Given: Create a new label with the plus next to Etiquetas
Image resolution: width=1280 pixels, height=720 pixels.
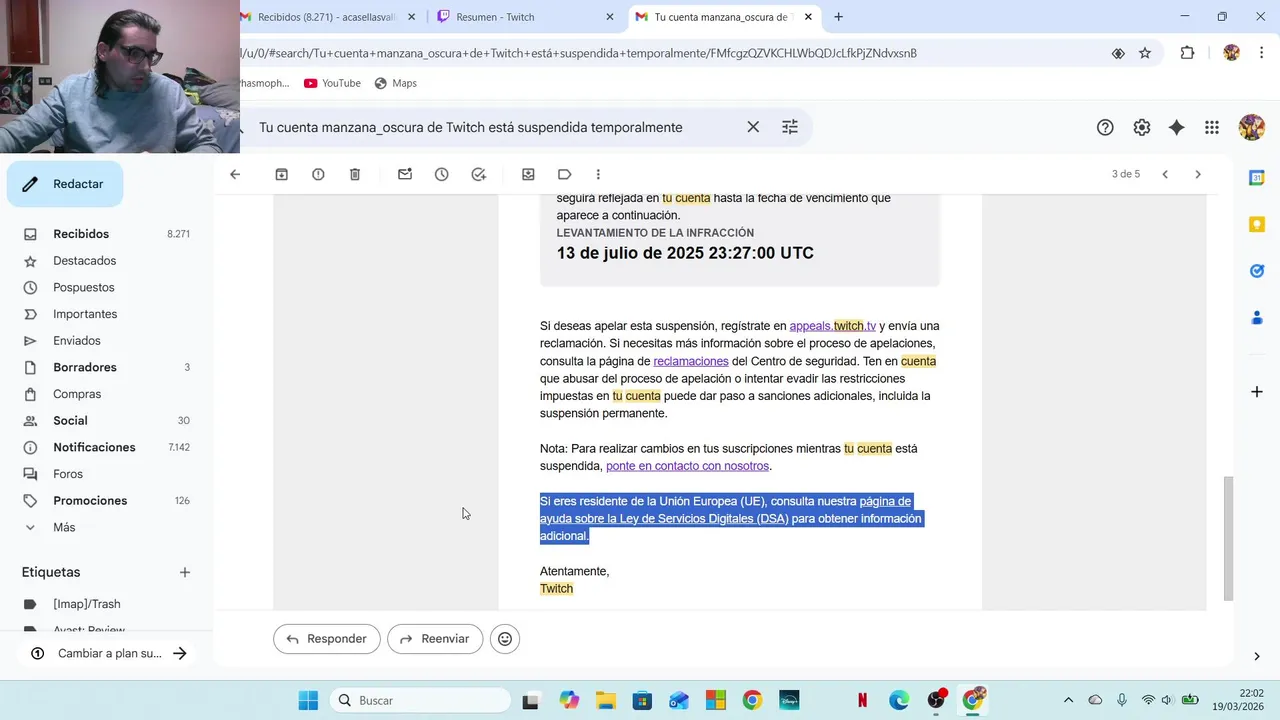Looking at the screenshot, I should pos(185,572).
